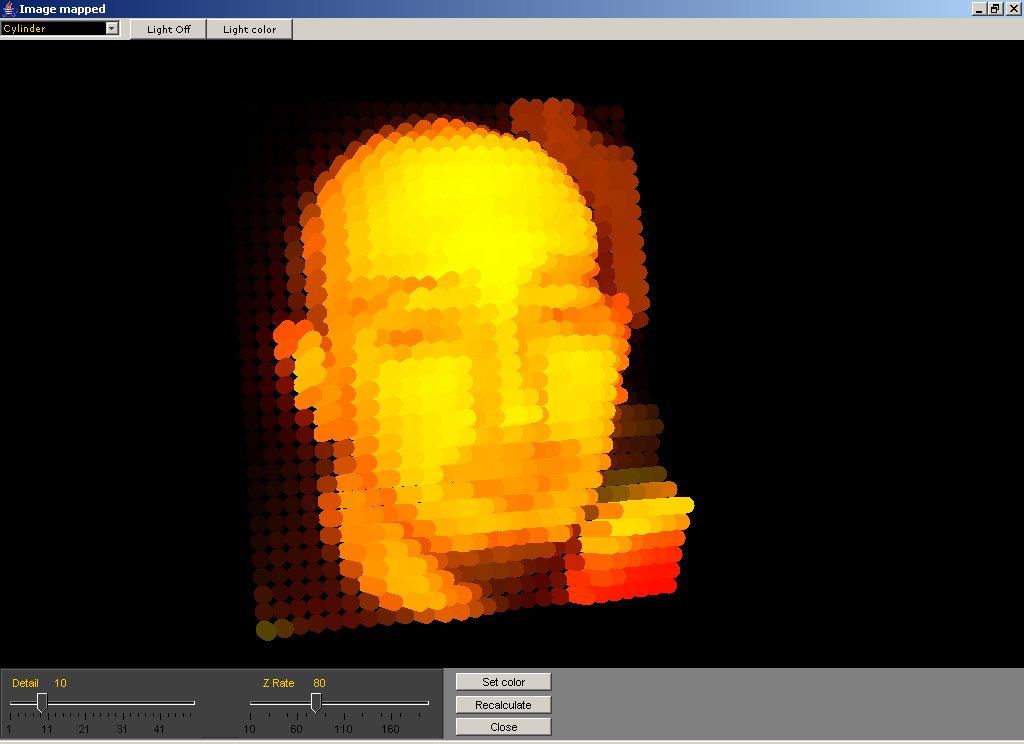Click the Image mapped title bar text
Viewport: 1024px width, 744px height.
[62, 9]
